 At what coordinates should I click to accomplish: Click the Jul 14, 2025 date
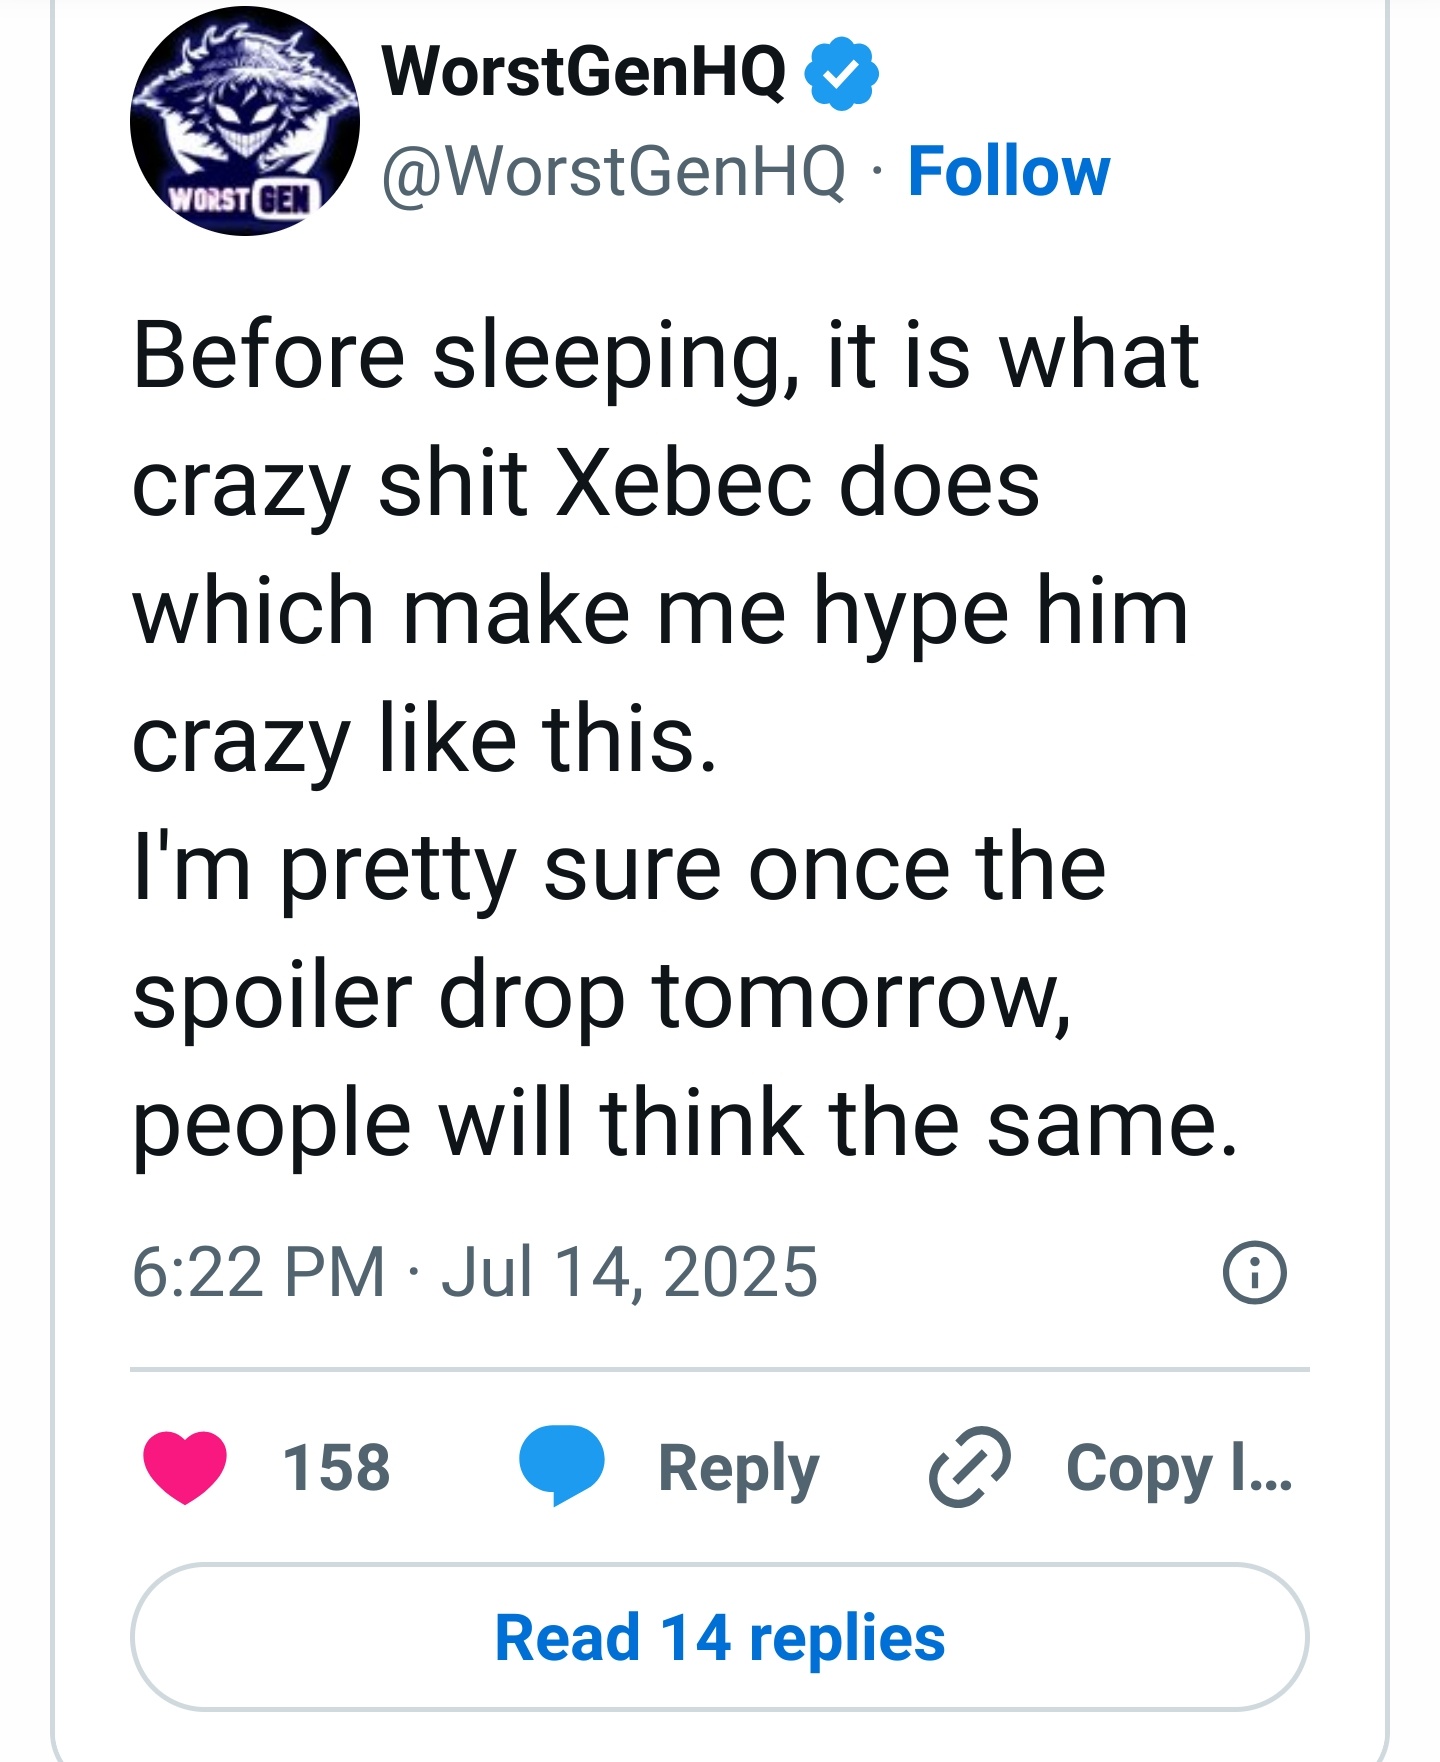tap(630, 1272)
